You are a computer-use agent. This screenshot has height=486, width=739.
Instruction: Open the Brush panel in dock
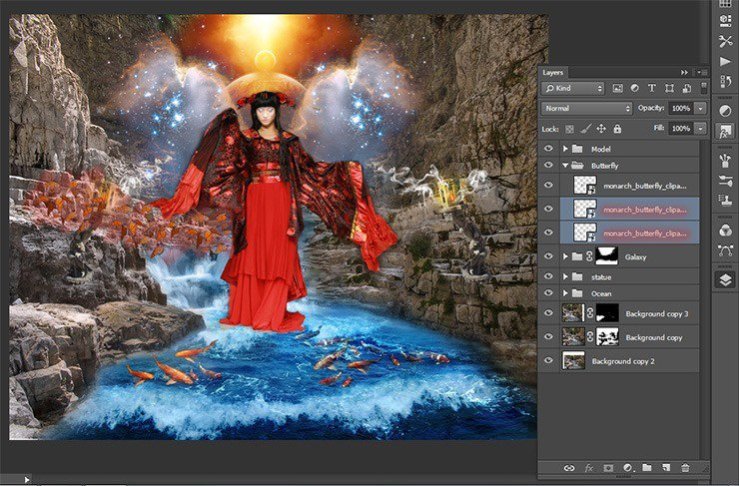click(x=725, y=181)
